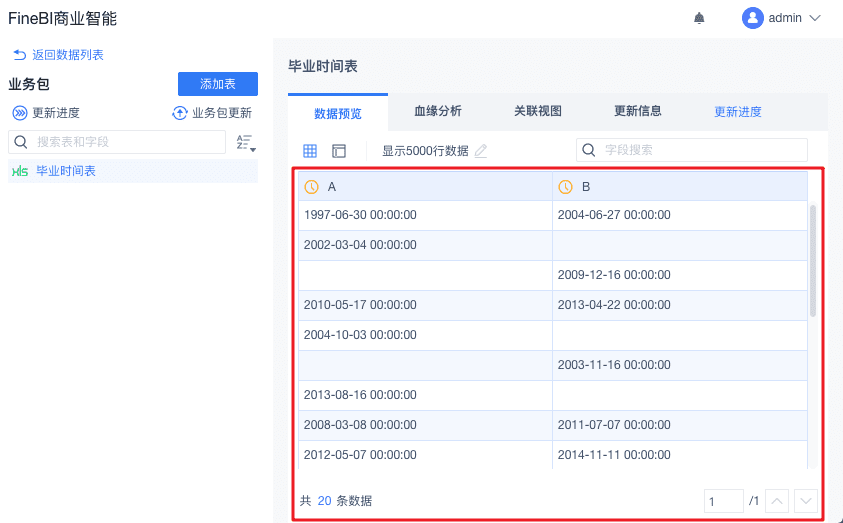Viewport: 843px width, 523px height.
Task: Click the clock type icon of column B
Action: pos(565,187)
